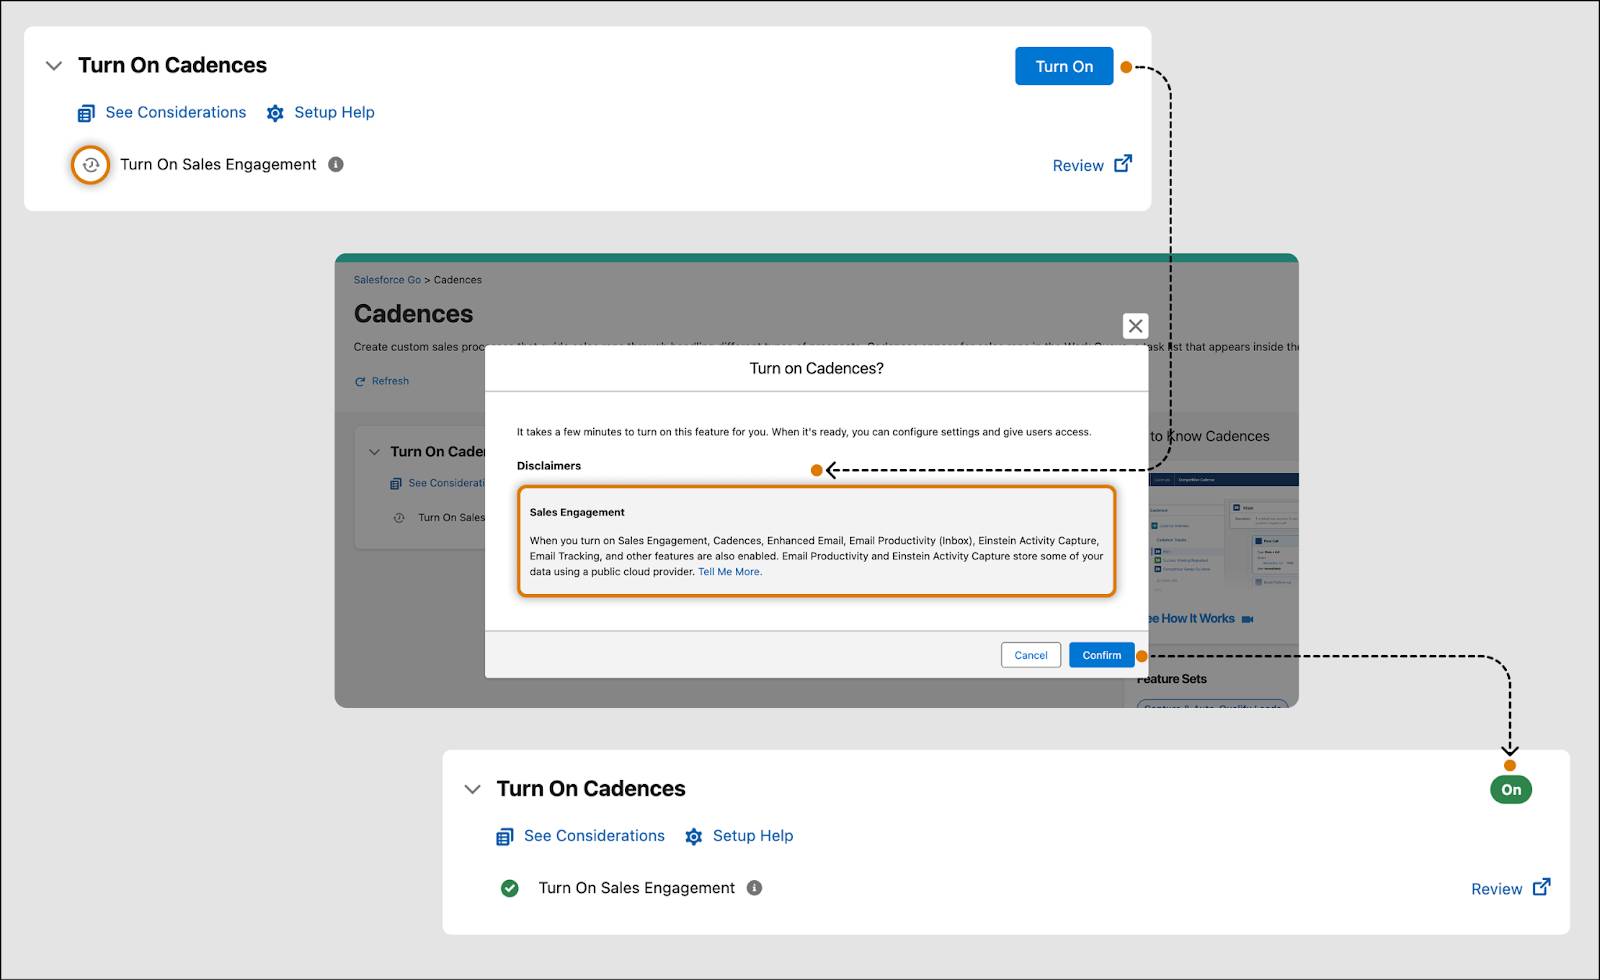Image resolution: width=1600 pixels, height=980 pixels.
Task: Click the external link icon beside top Review
Action: [1123, 163]
